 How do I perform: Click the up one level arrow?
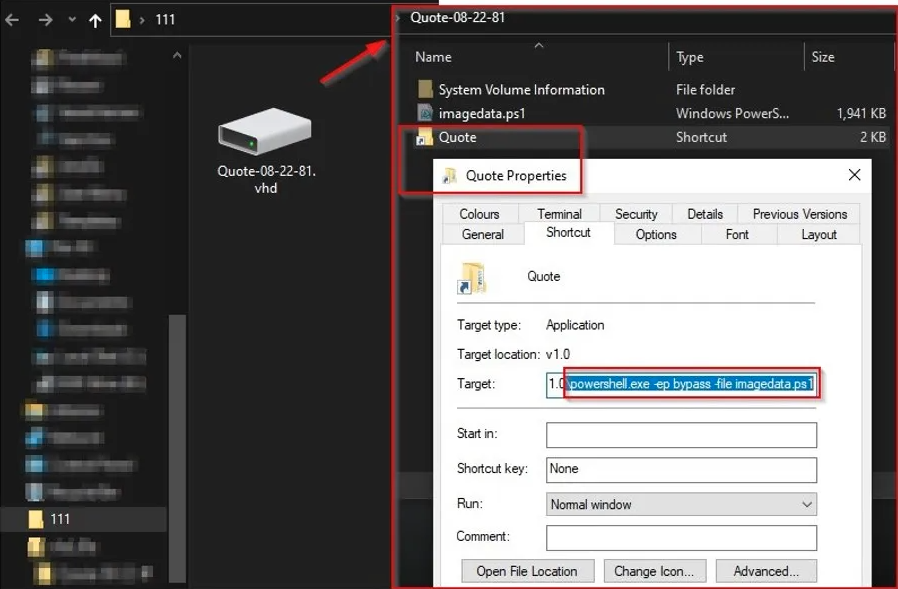click(95, 19)
